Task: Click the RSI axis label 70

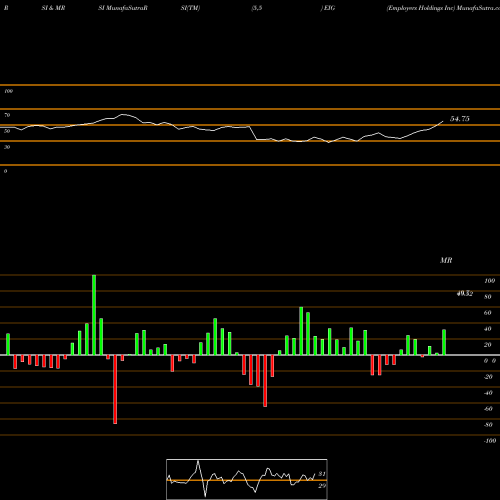Action: 7,115
